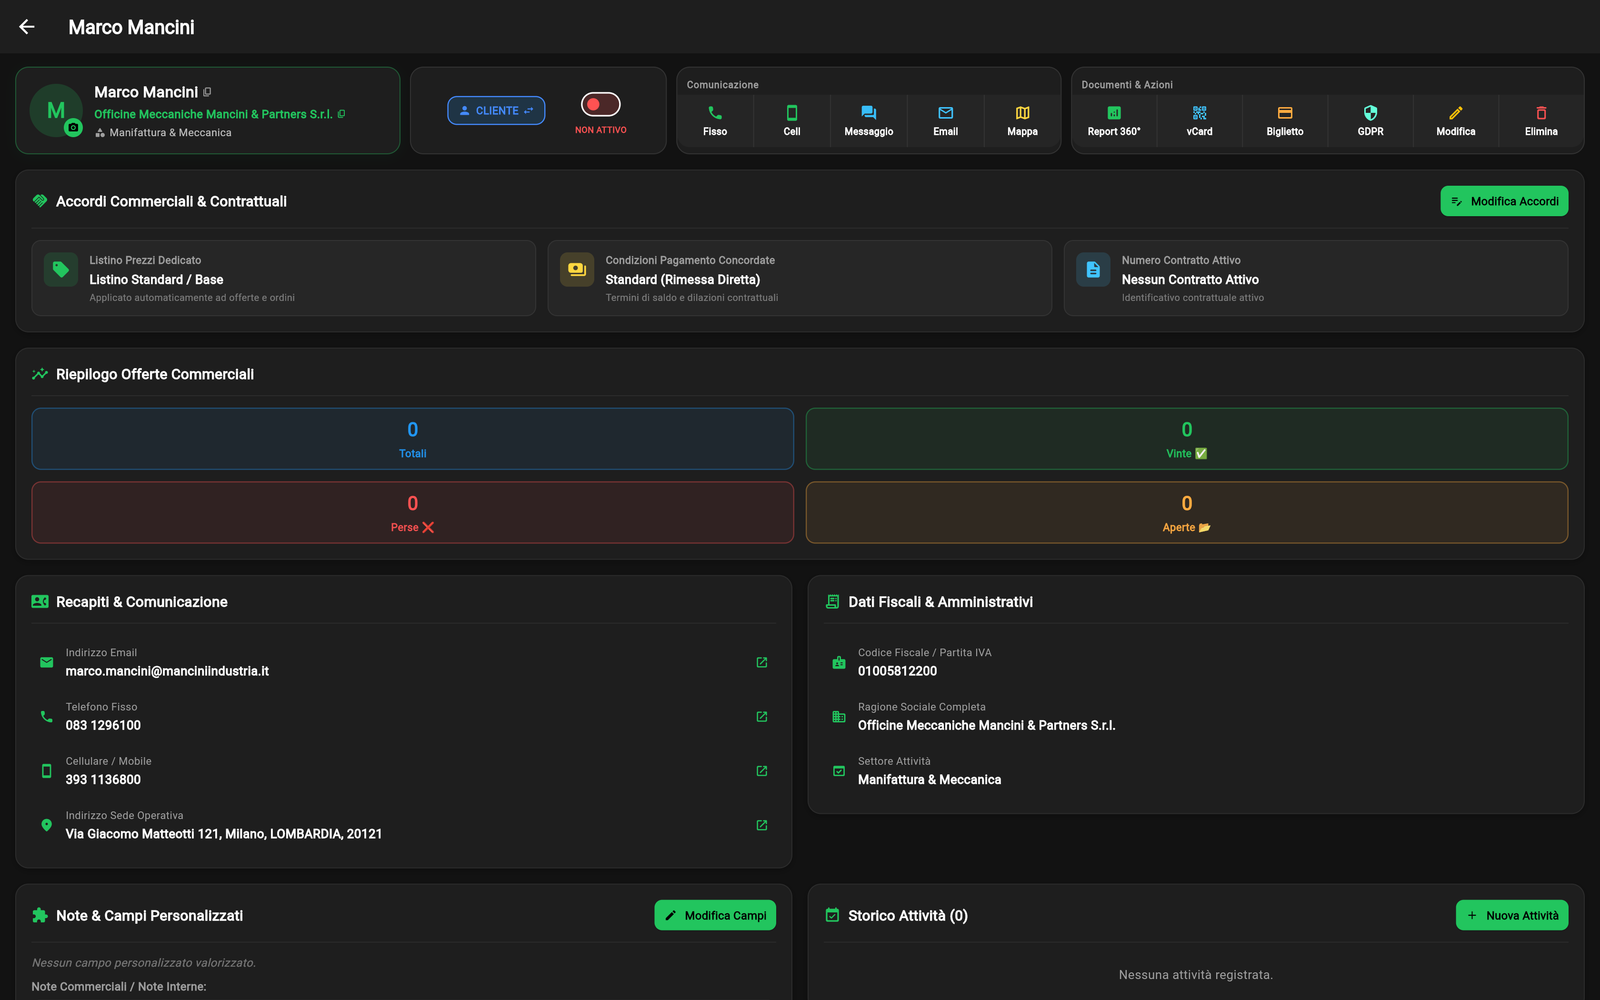This screenshot has height=1000, width=1600.
Task: Go back using the arrow icon
Action: pyautogui.click(x=27, y=27)
